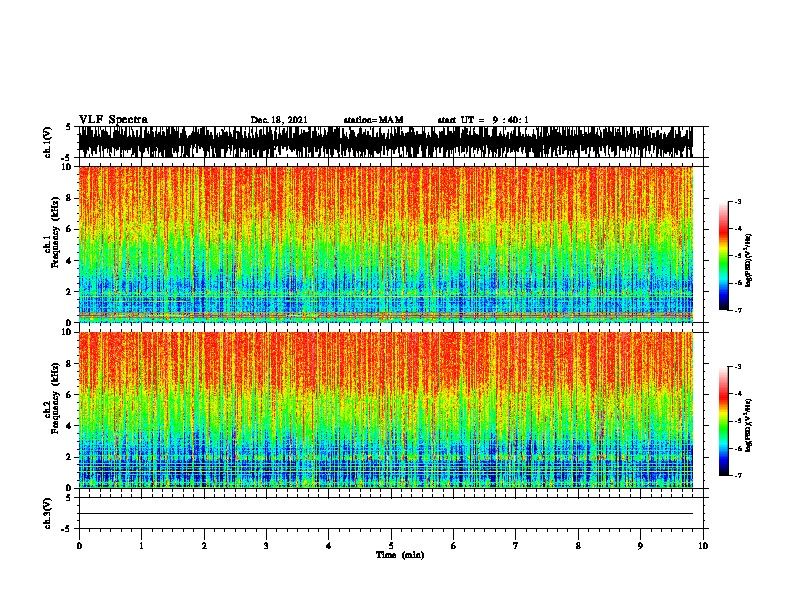792x612 pixels.
Task: Click the 5 tick on ch.1(V) axis
Action: (x=68, y=127)
